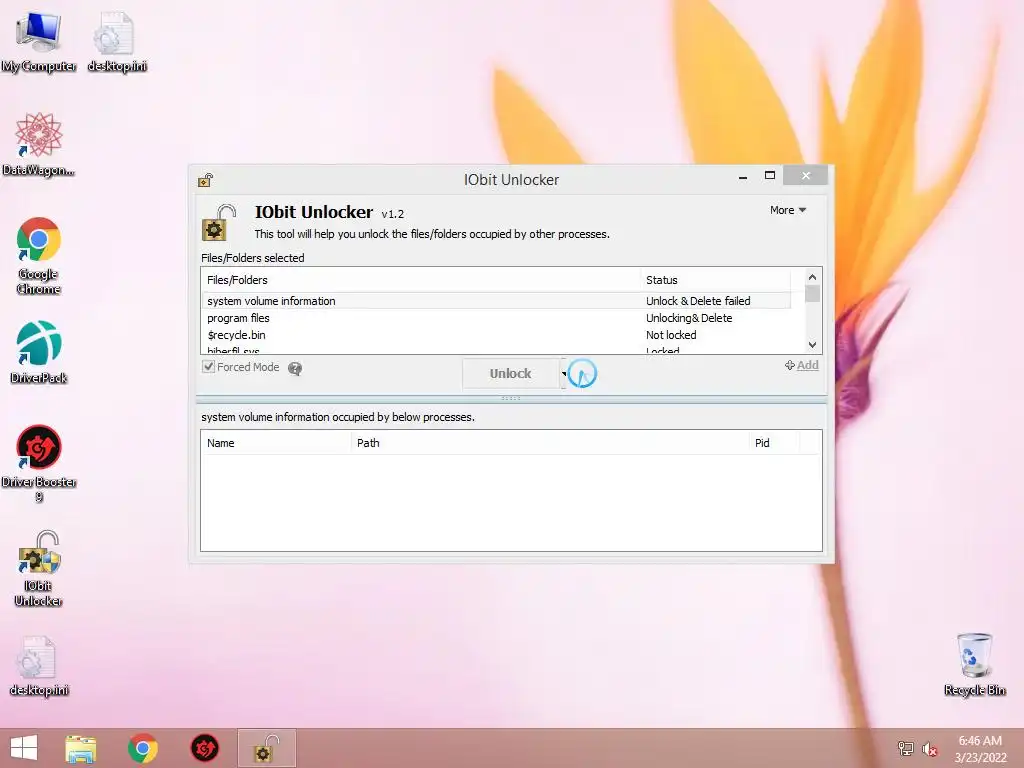Click Chrome icon in the taskbar
The height and width of the screenshot is (768, 1024).
pyautogui.click(x=142, y=748)
